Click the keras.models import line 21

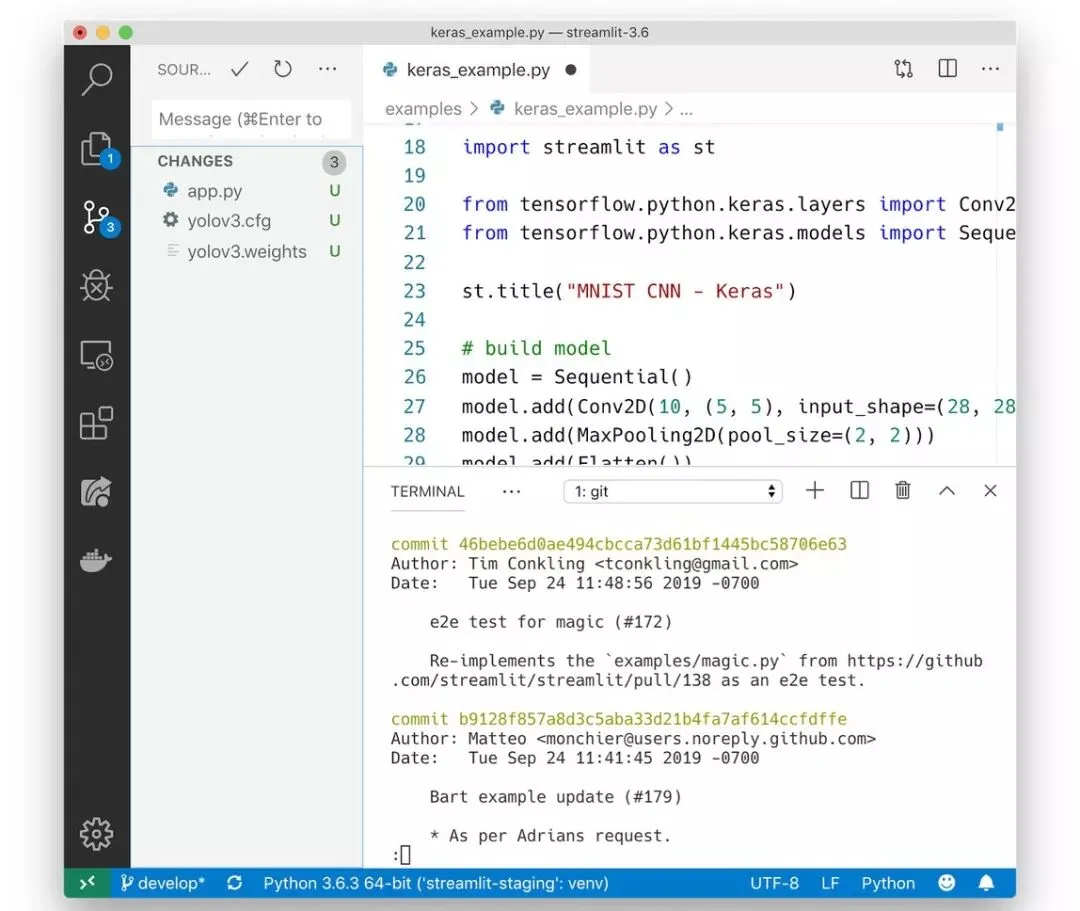pos(738,233)
